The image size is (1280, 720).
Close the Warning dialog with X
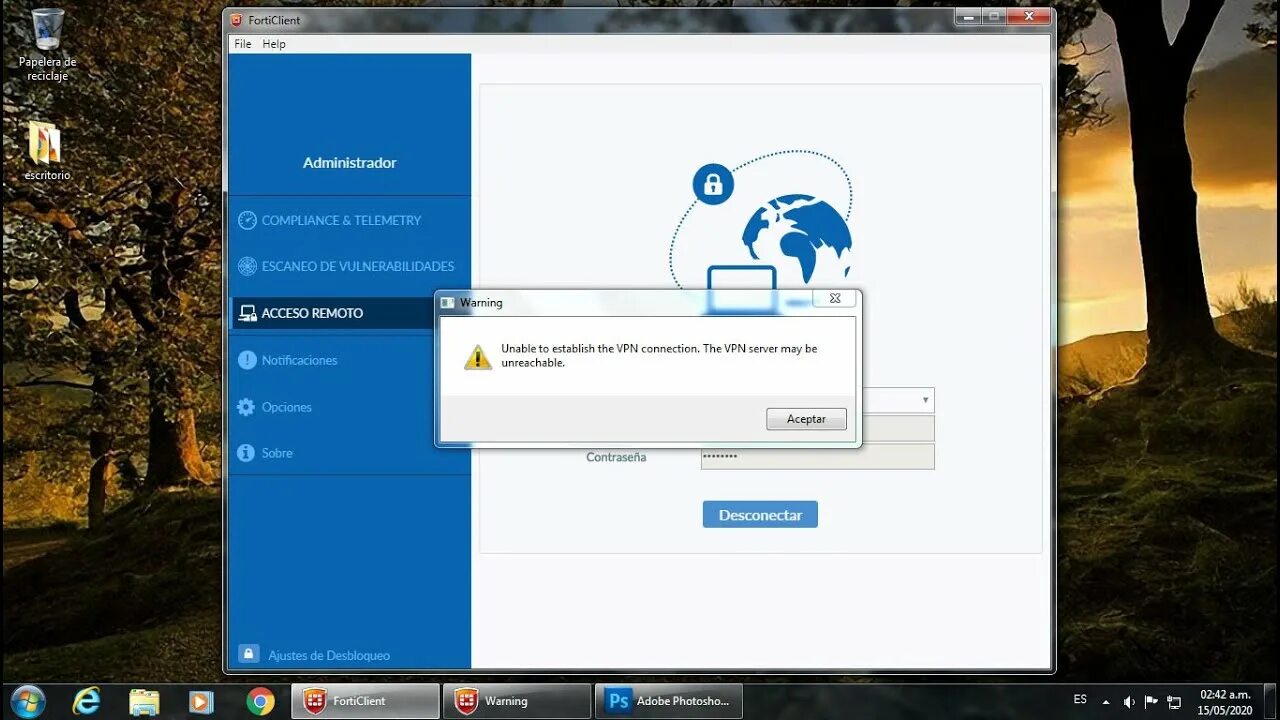[x=834, y=298]
